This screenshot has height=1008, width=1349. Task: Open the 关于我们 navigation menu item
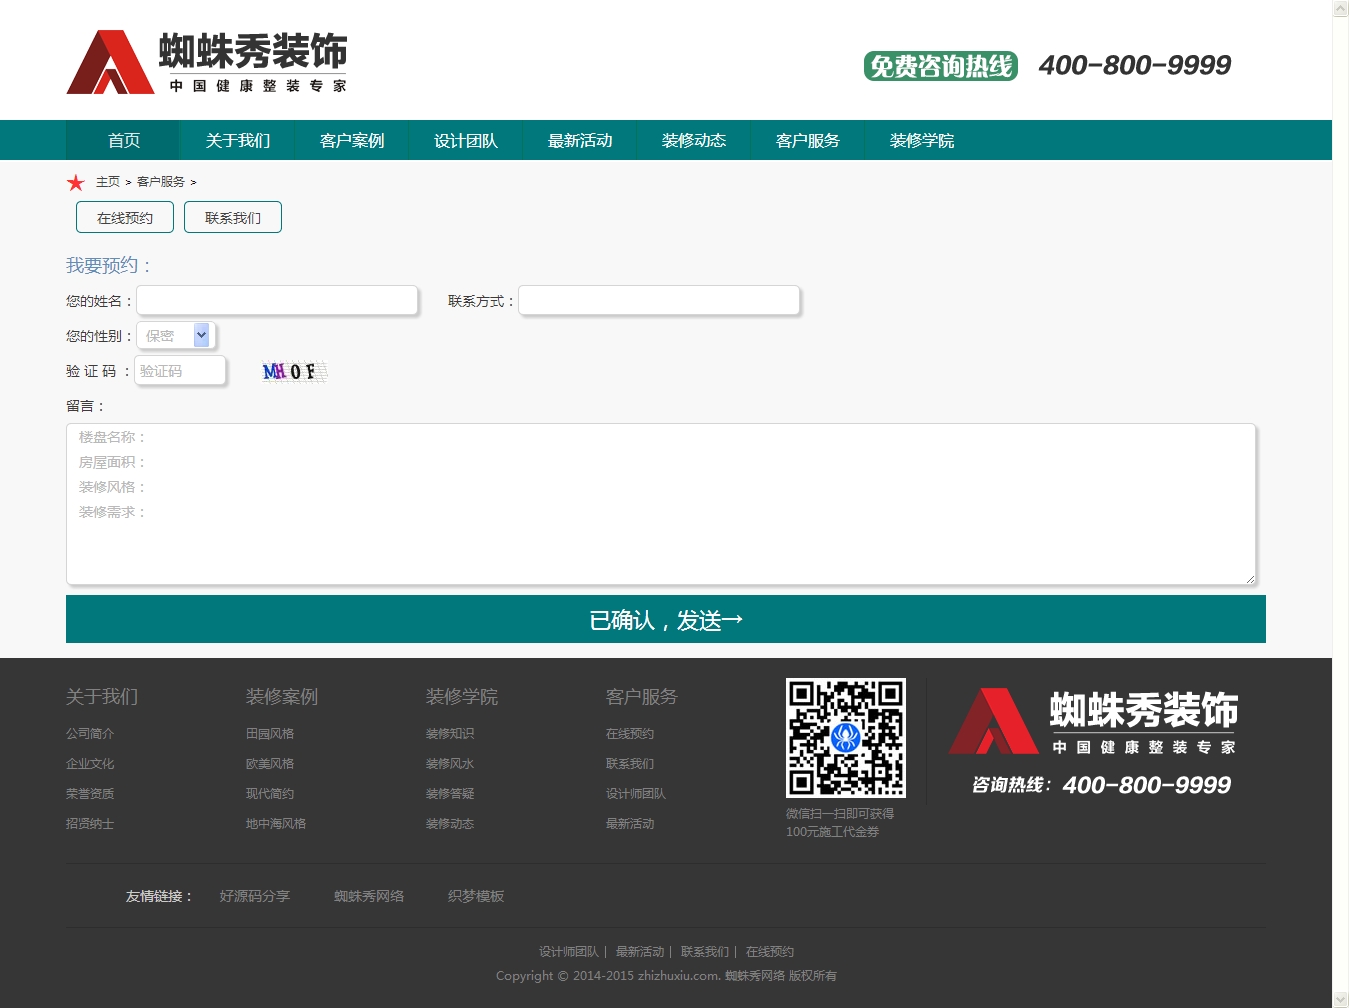point(238,141)
